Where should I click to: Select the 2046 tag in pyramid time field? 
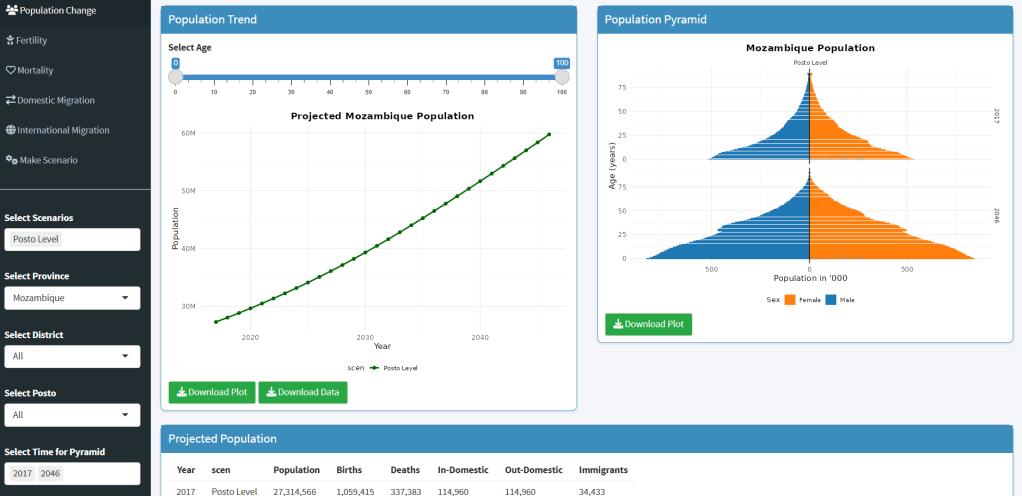coord(50,473)
